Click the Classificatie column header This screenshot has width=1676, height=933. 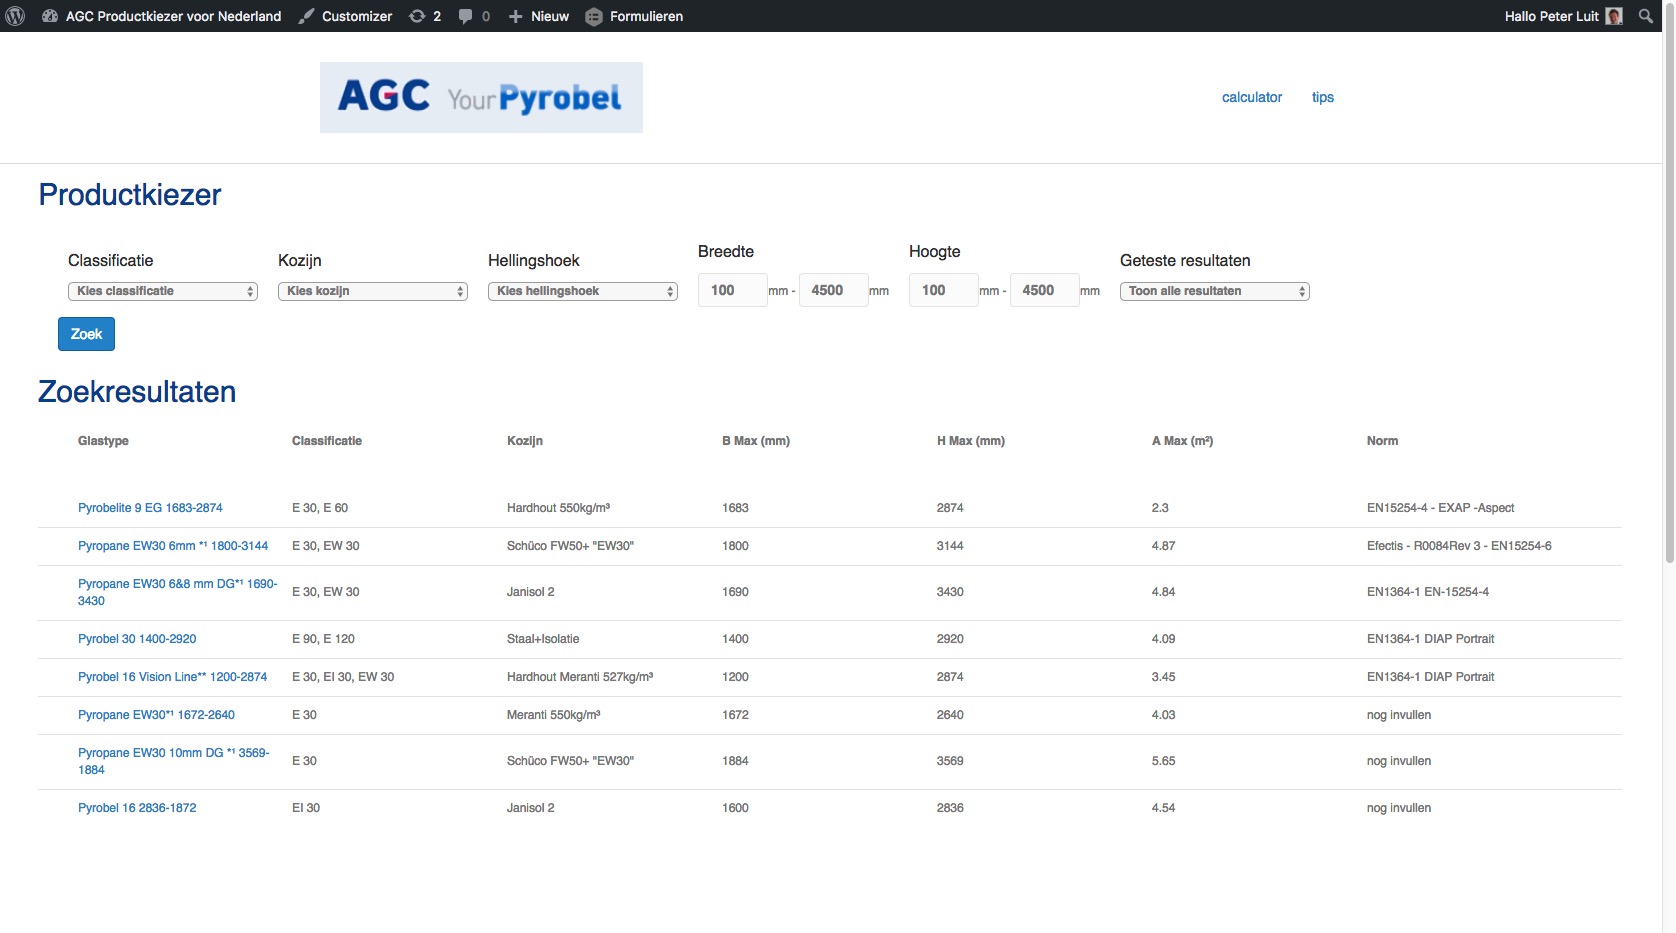pyautogui.click(x=327, y=441)
